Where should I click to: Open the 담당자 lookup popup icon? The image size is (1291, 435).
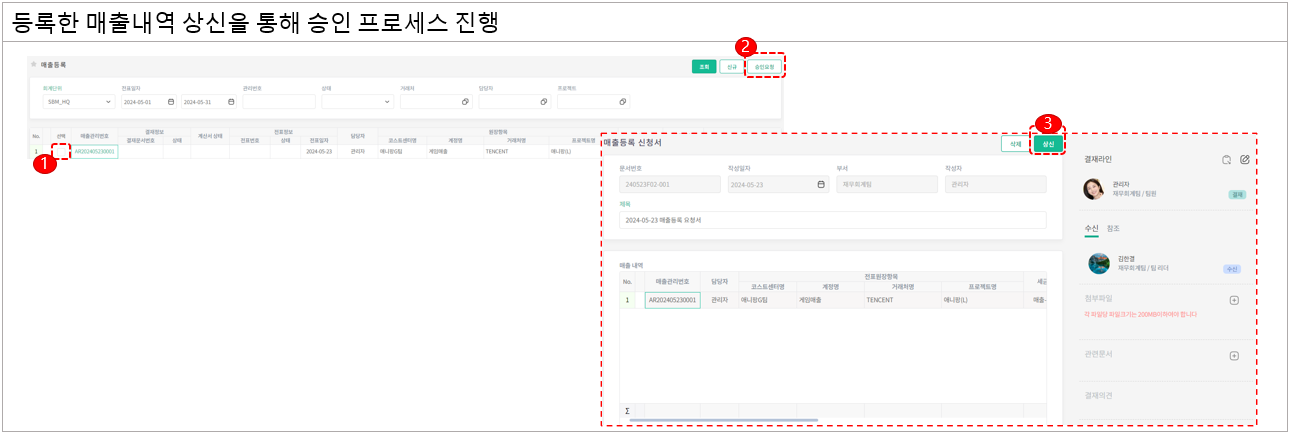coord(544,102)
